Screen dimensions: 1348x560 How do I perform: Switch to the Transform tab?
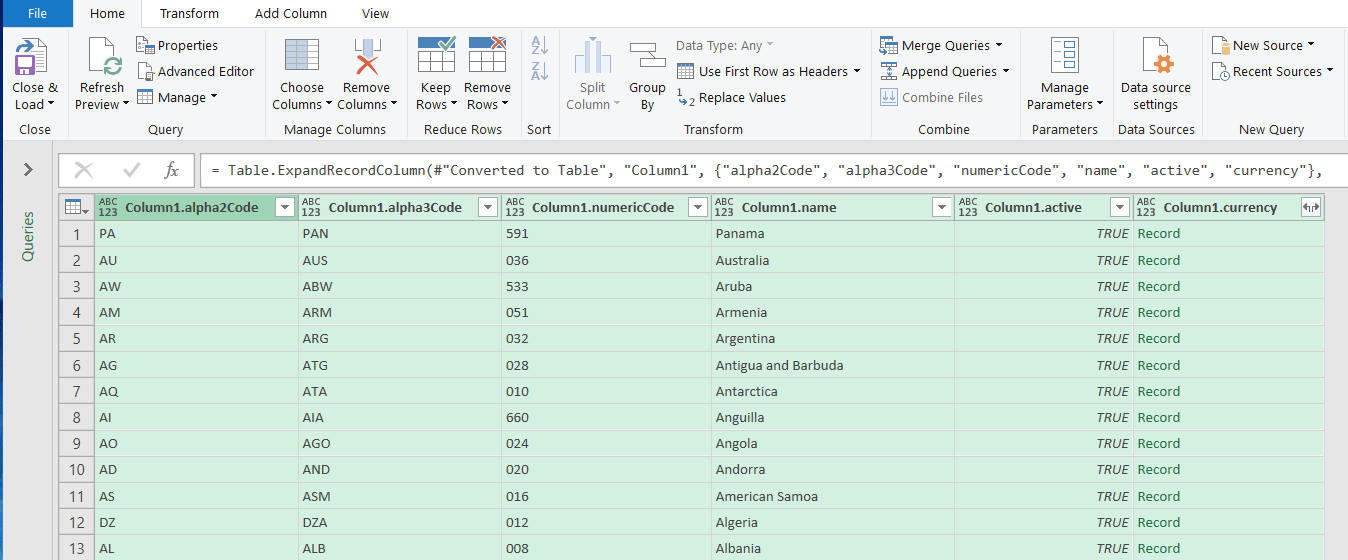coord(189,13)
